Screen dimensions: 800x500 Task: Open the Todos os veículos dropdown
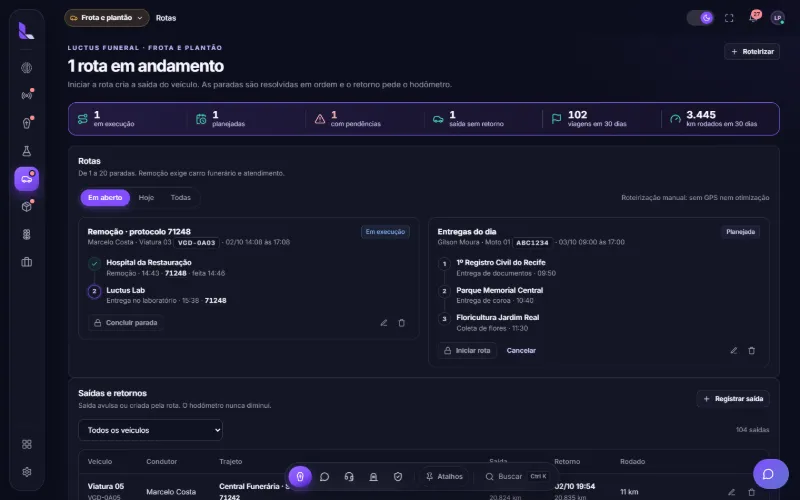tap(151, 430)
